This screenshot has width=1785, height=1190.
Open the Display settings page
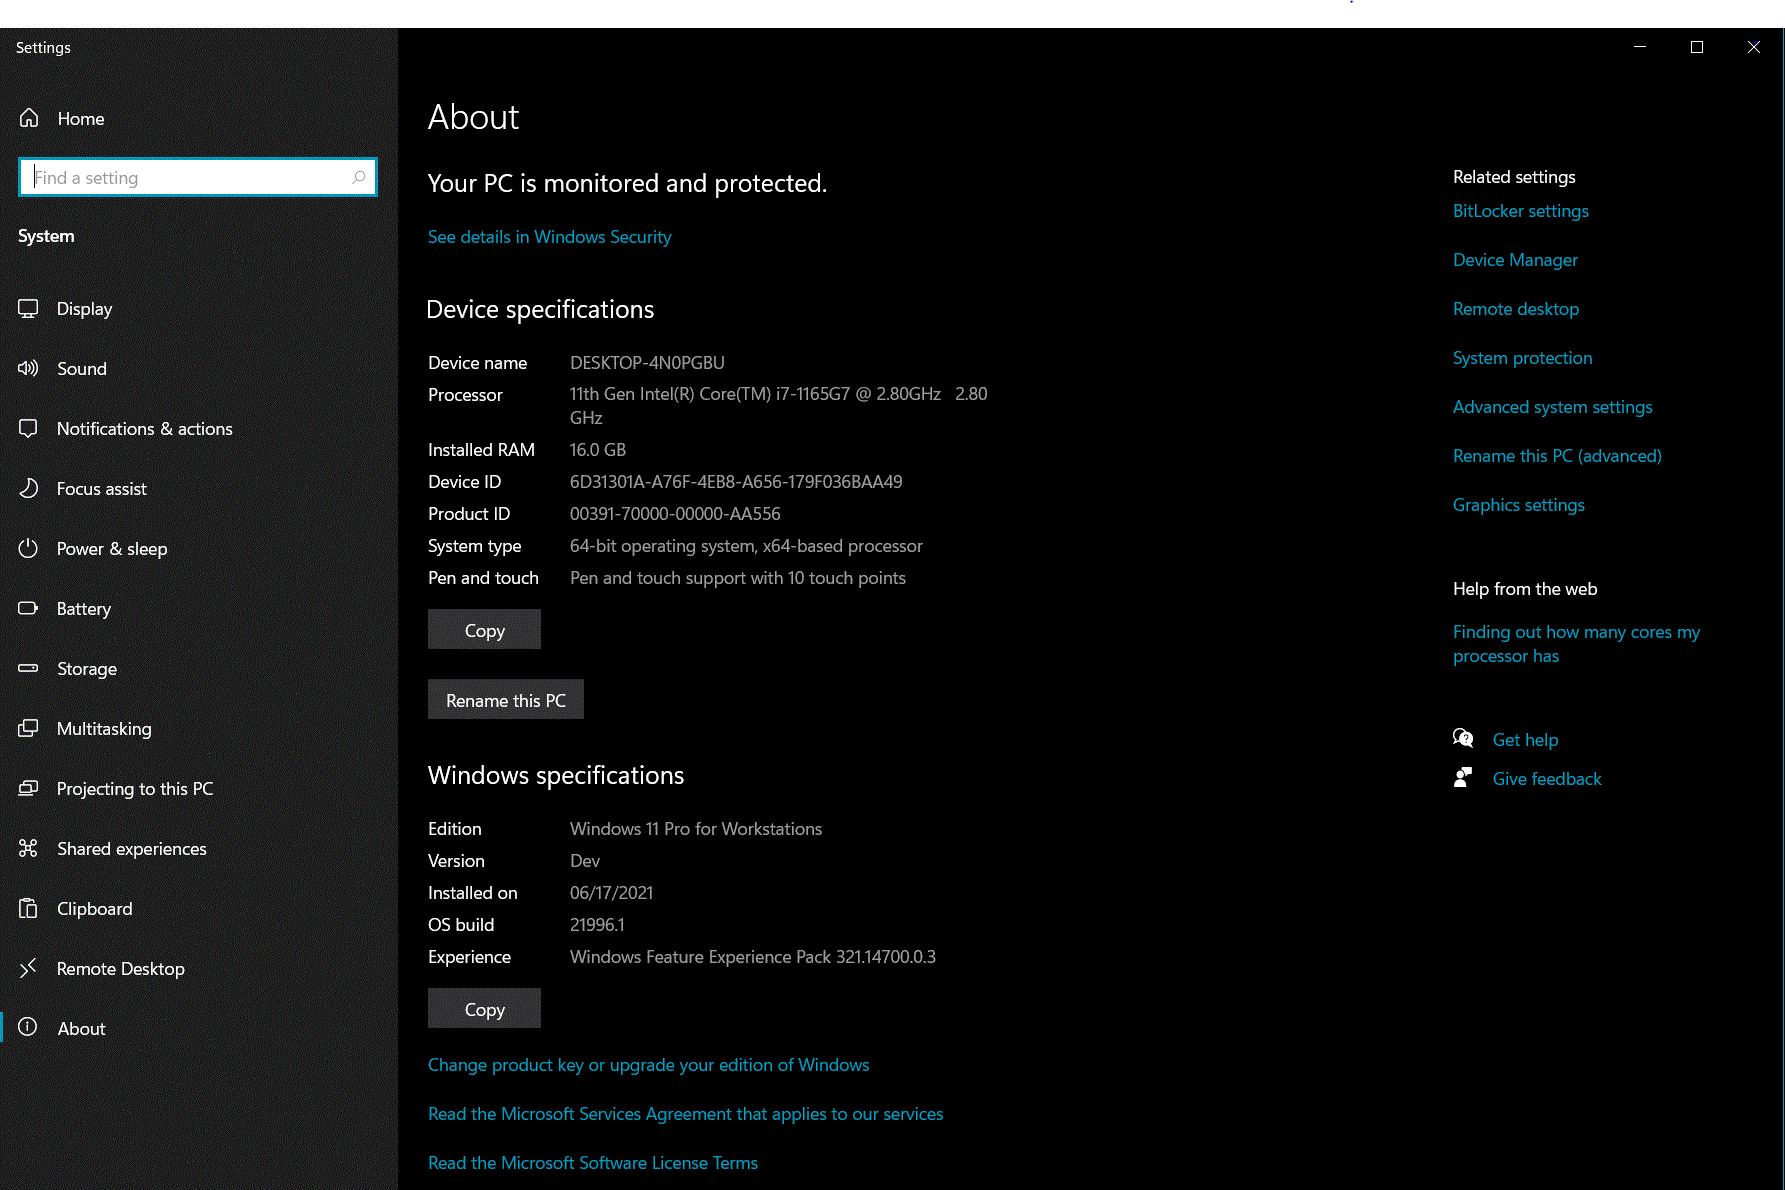[x=199, y=309]
